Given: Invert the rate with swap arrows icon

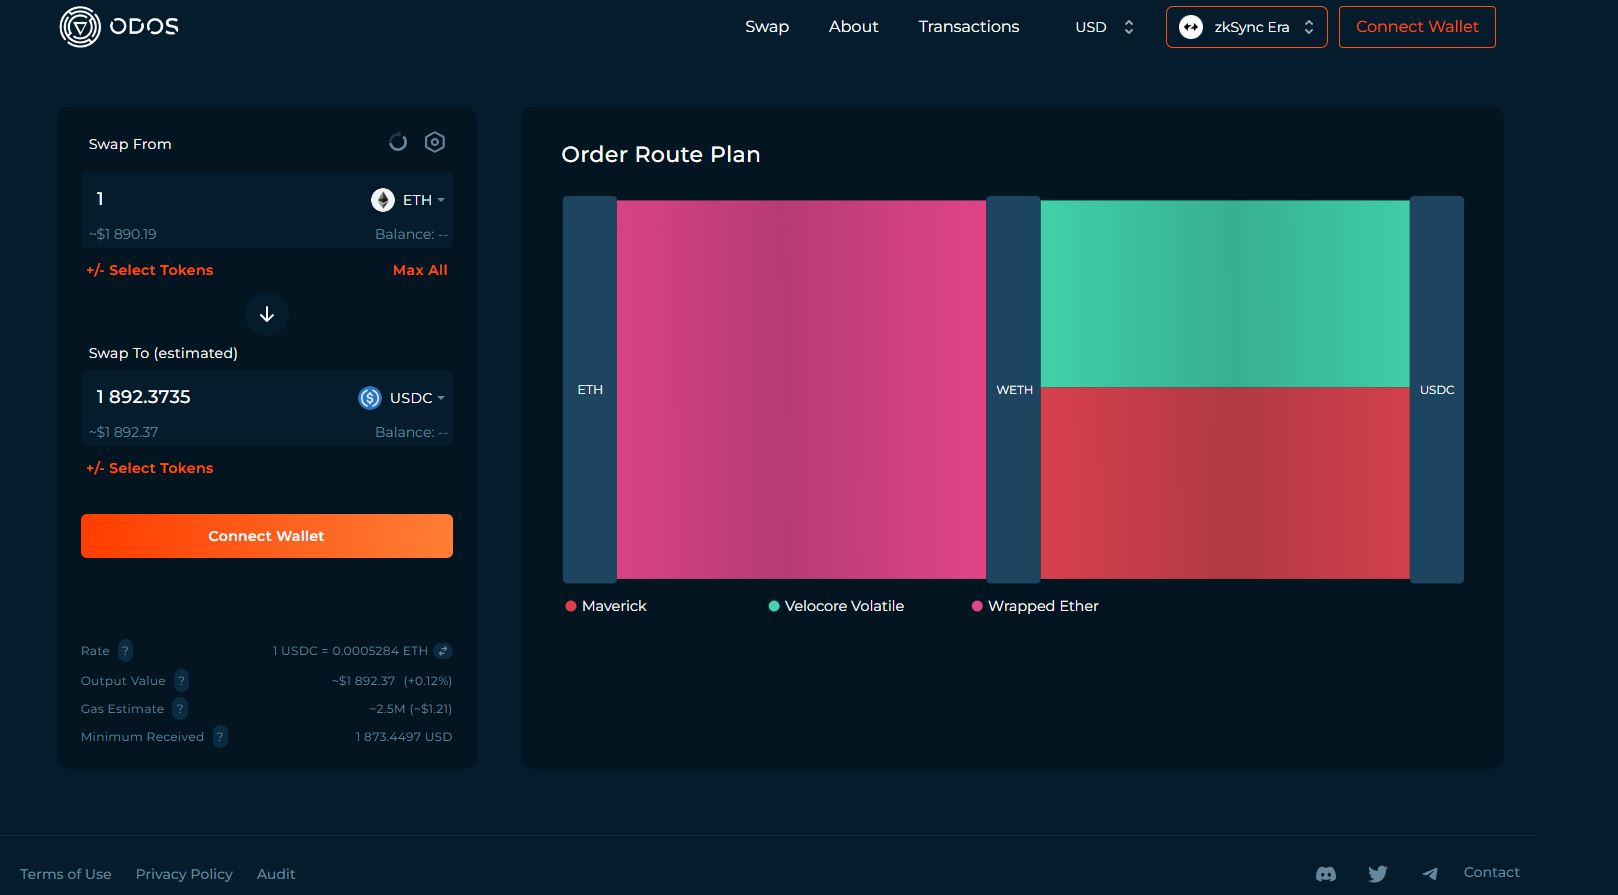Looking at the screenshot, I should (443, 651).
